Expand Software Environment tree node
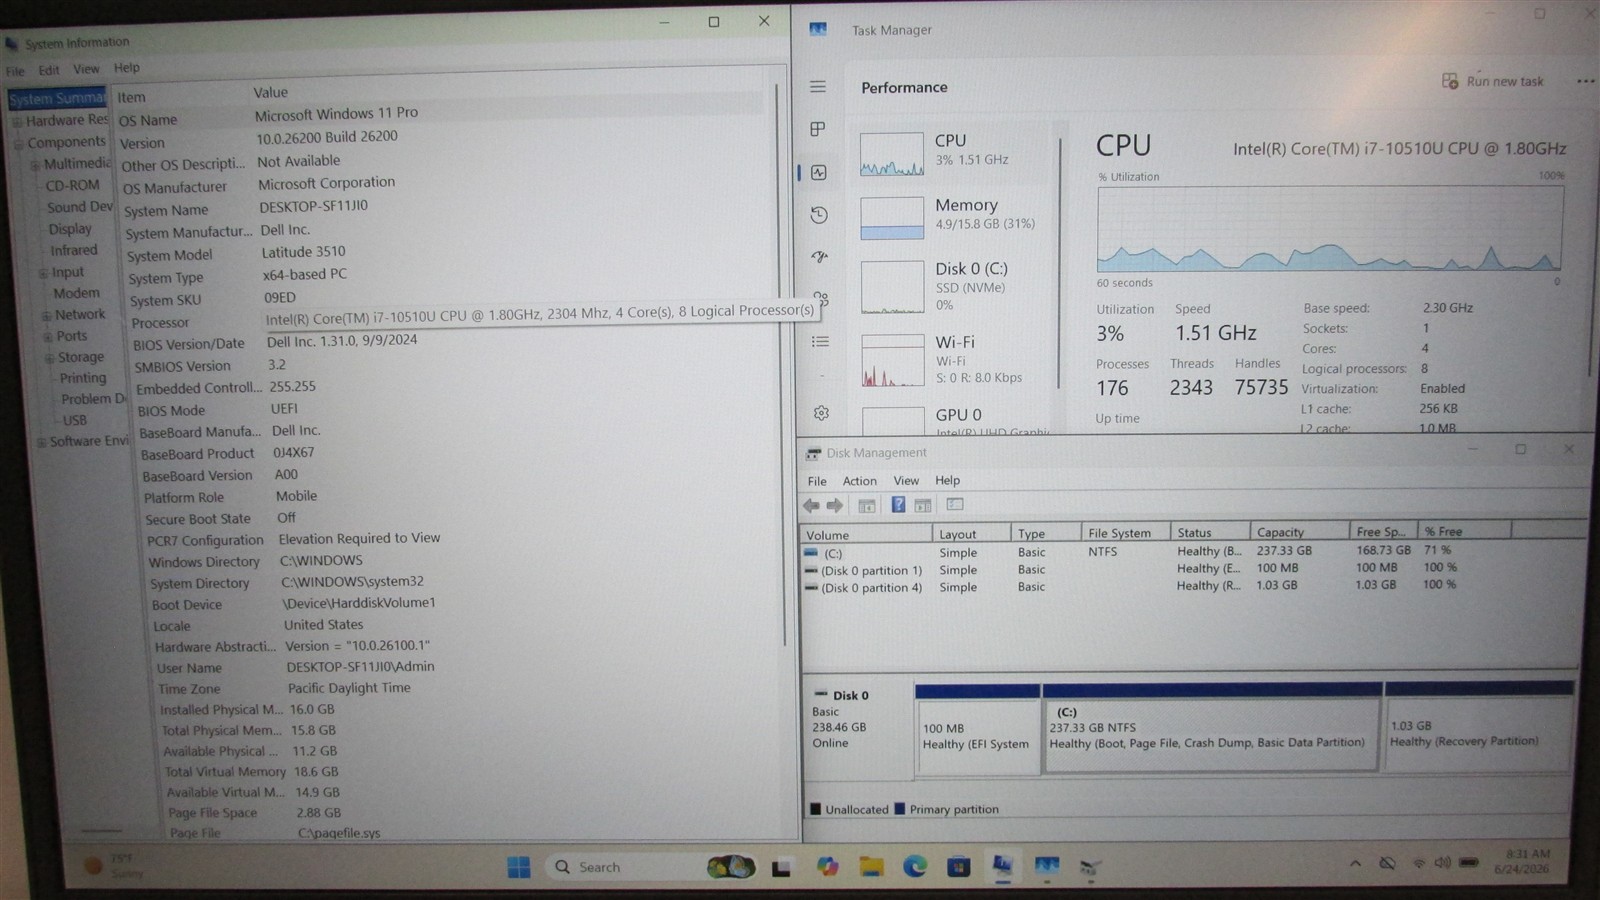 tap(42, 442)
